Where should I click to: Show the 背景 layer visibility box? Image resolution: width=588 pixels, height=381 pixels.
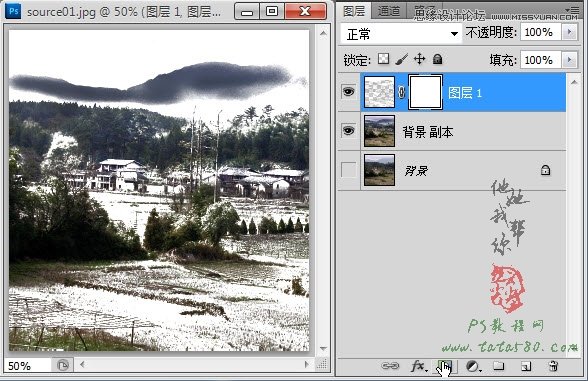pos(348,170)
